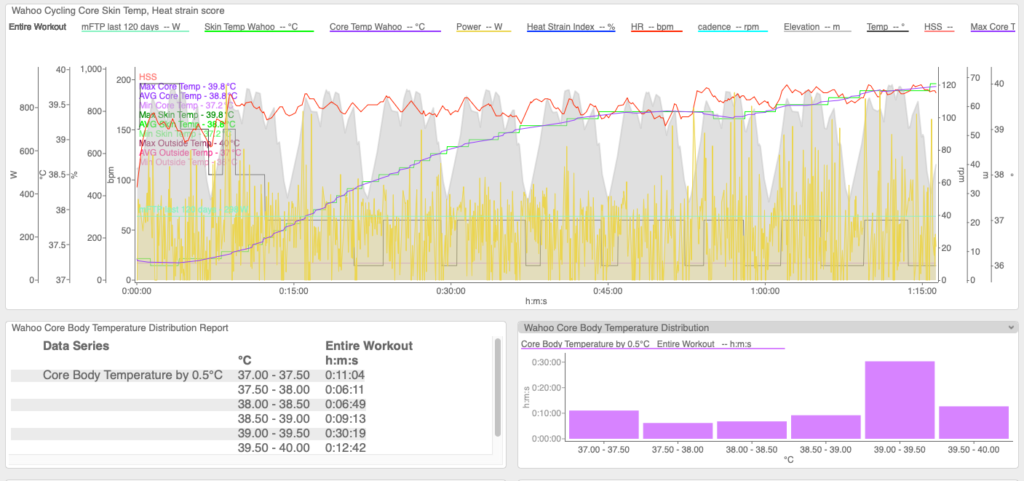Click the 39.50 - 40.00 histogram bar
This screenshot has width=1024, height=481.
click(x=973, y=422)
